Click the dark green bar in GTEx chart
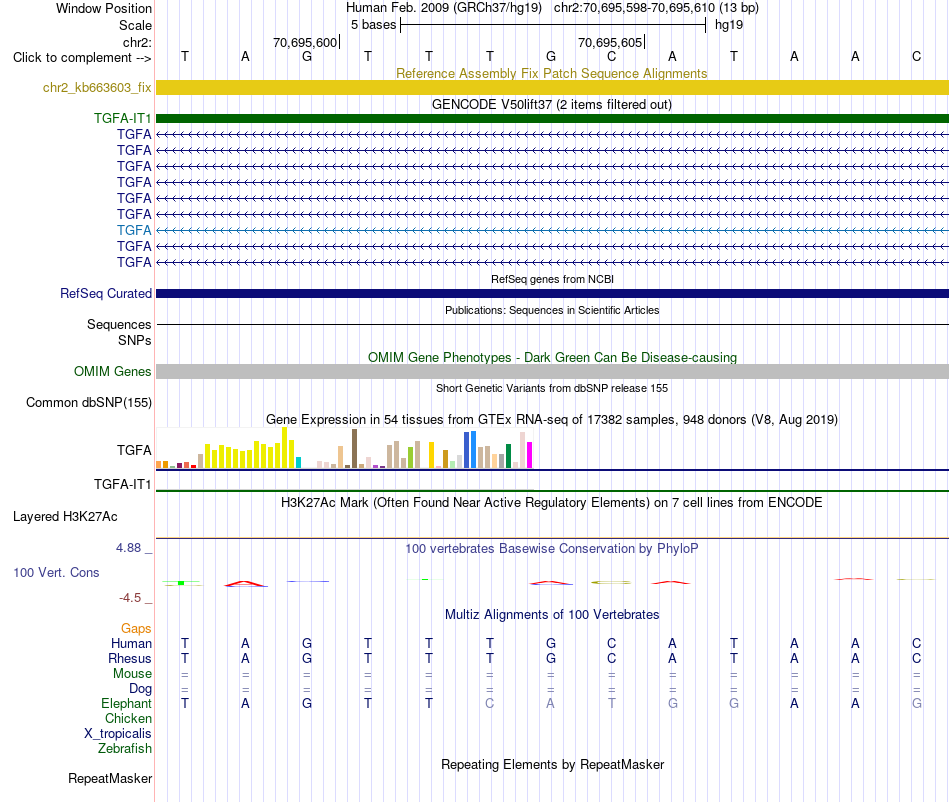The height and width of the screenshot is (802, 950). [508, 456]
